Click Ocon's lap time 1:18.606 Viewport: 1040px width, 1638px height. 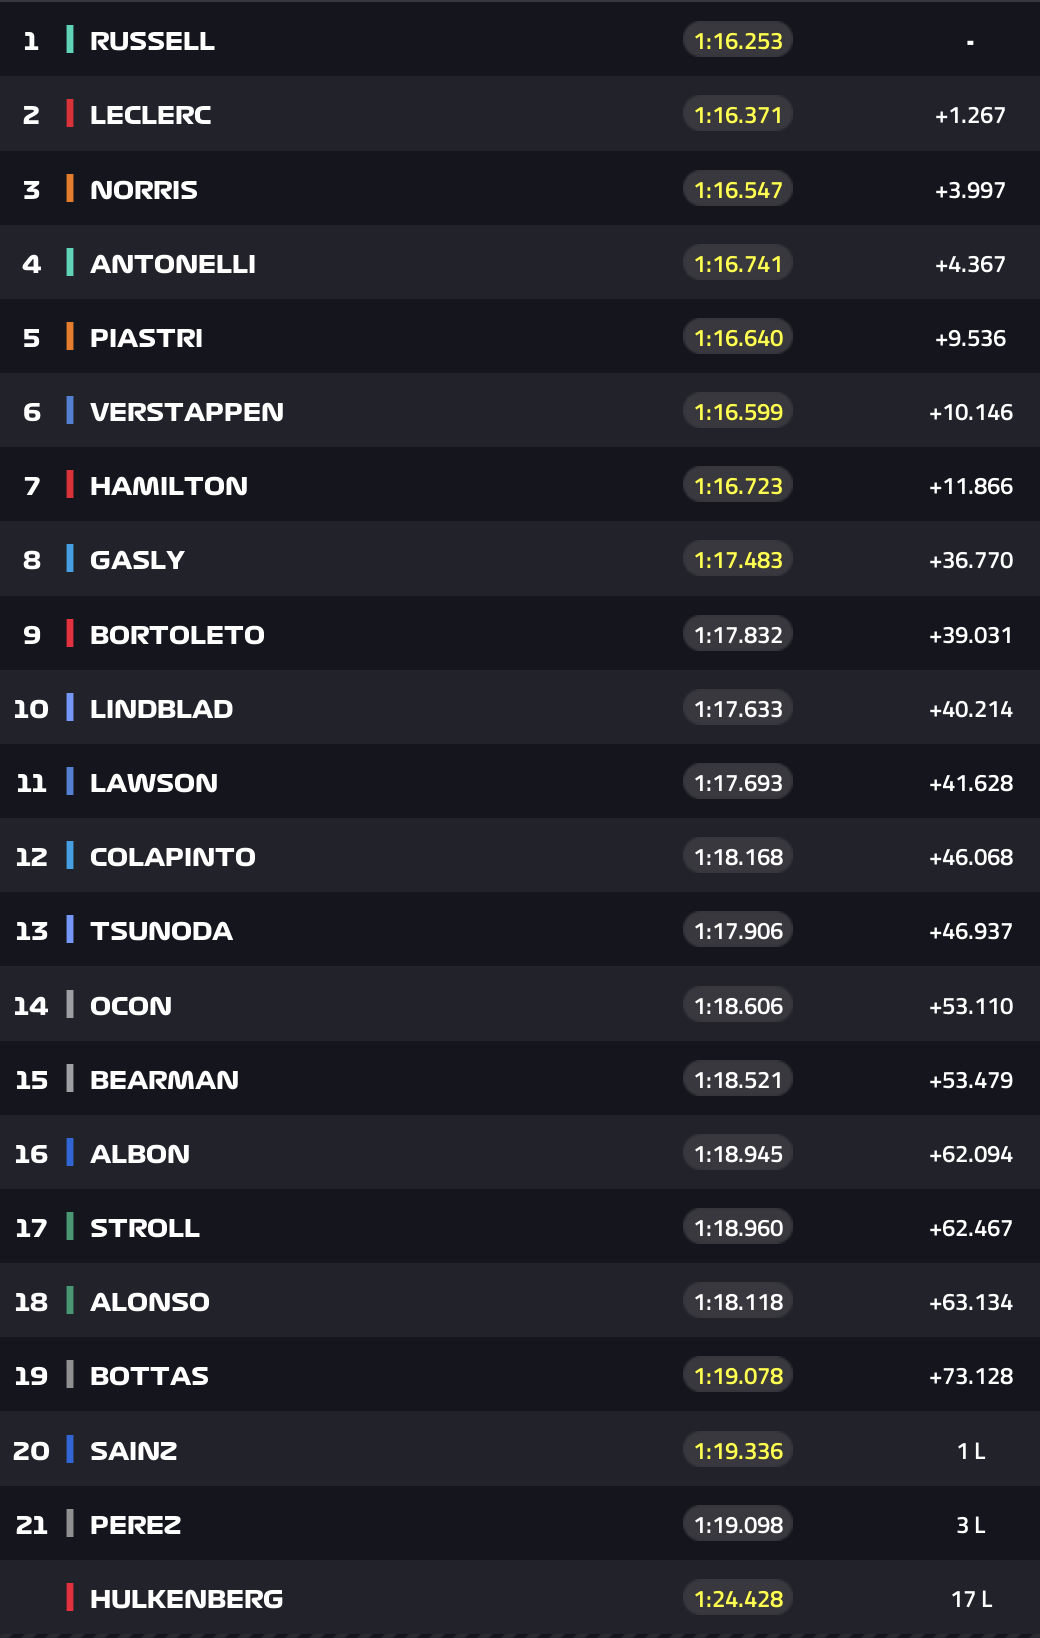pos(738,1006)
